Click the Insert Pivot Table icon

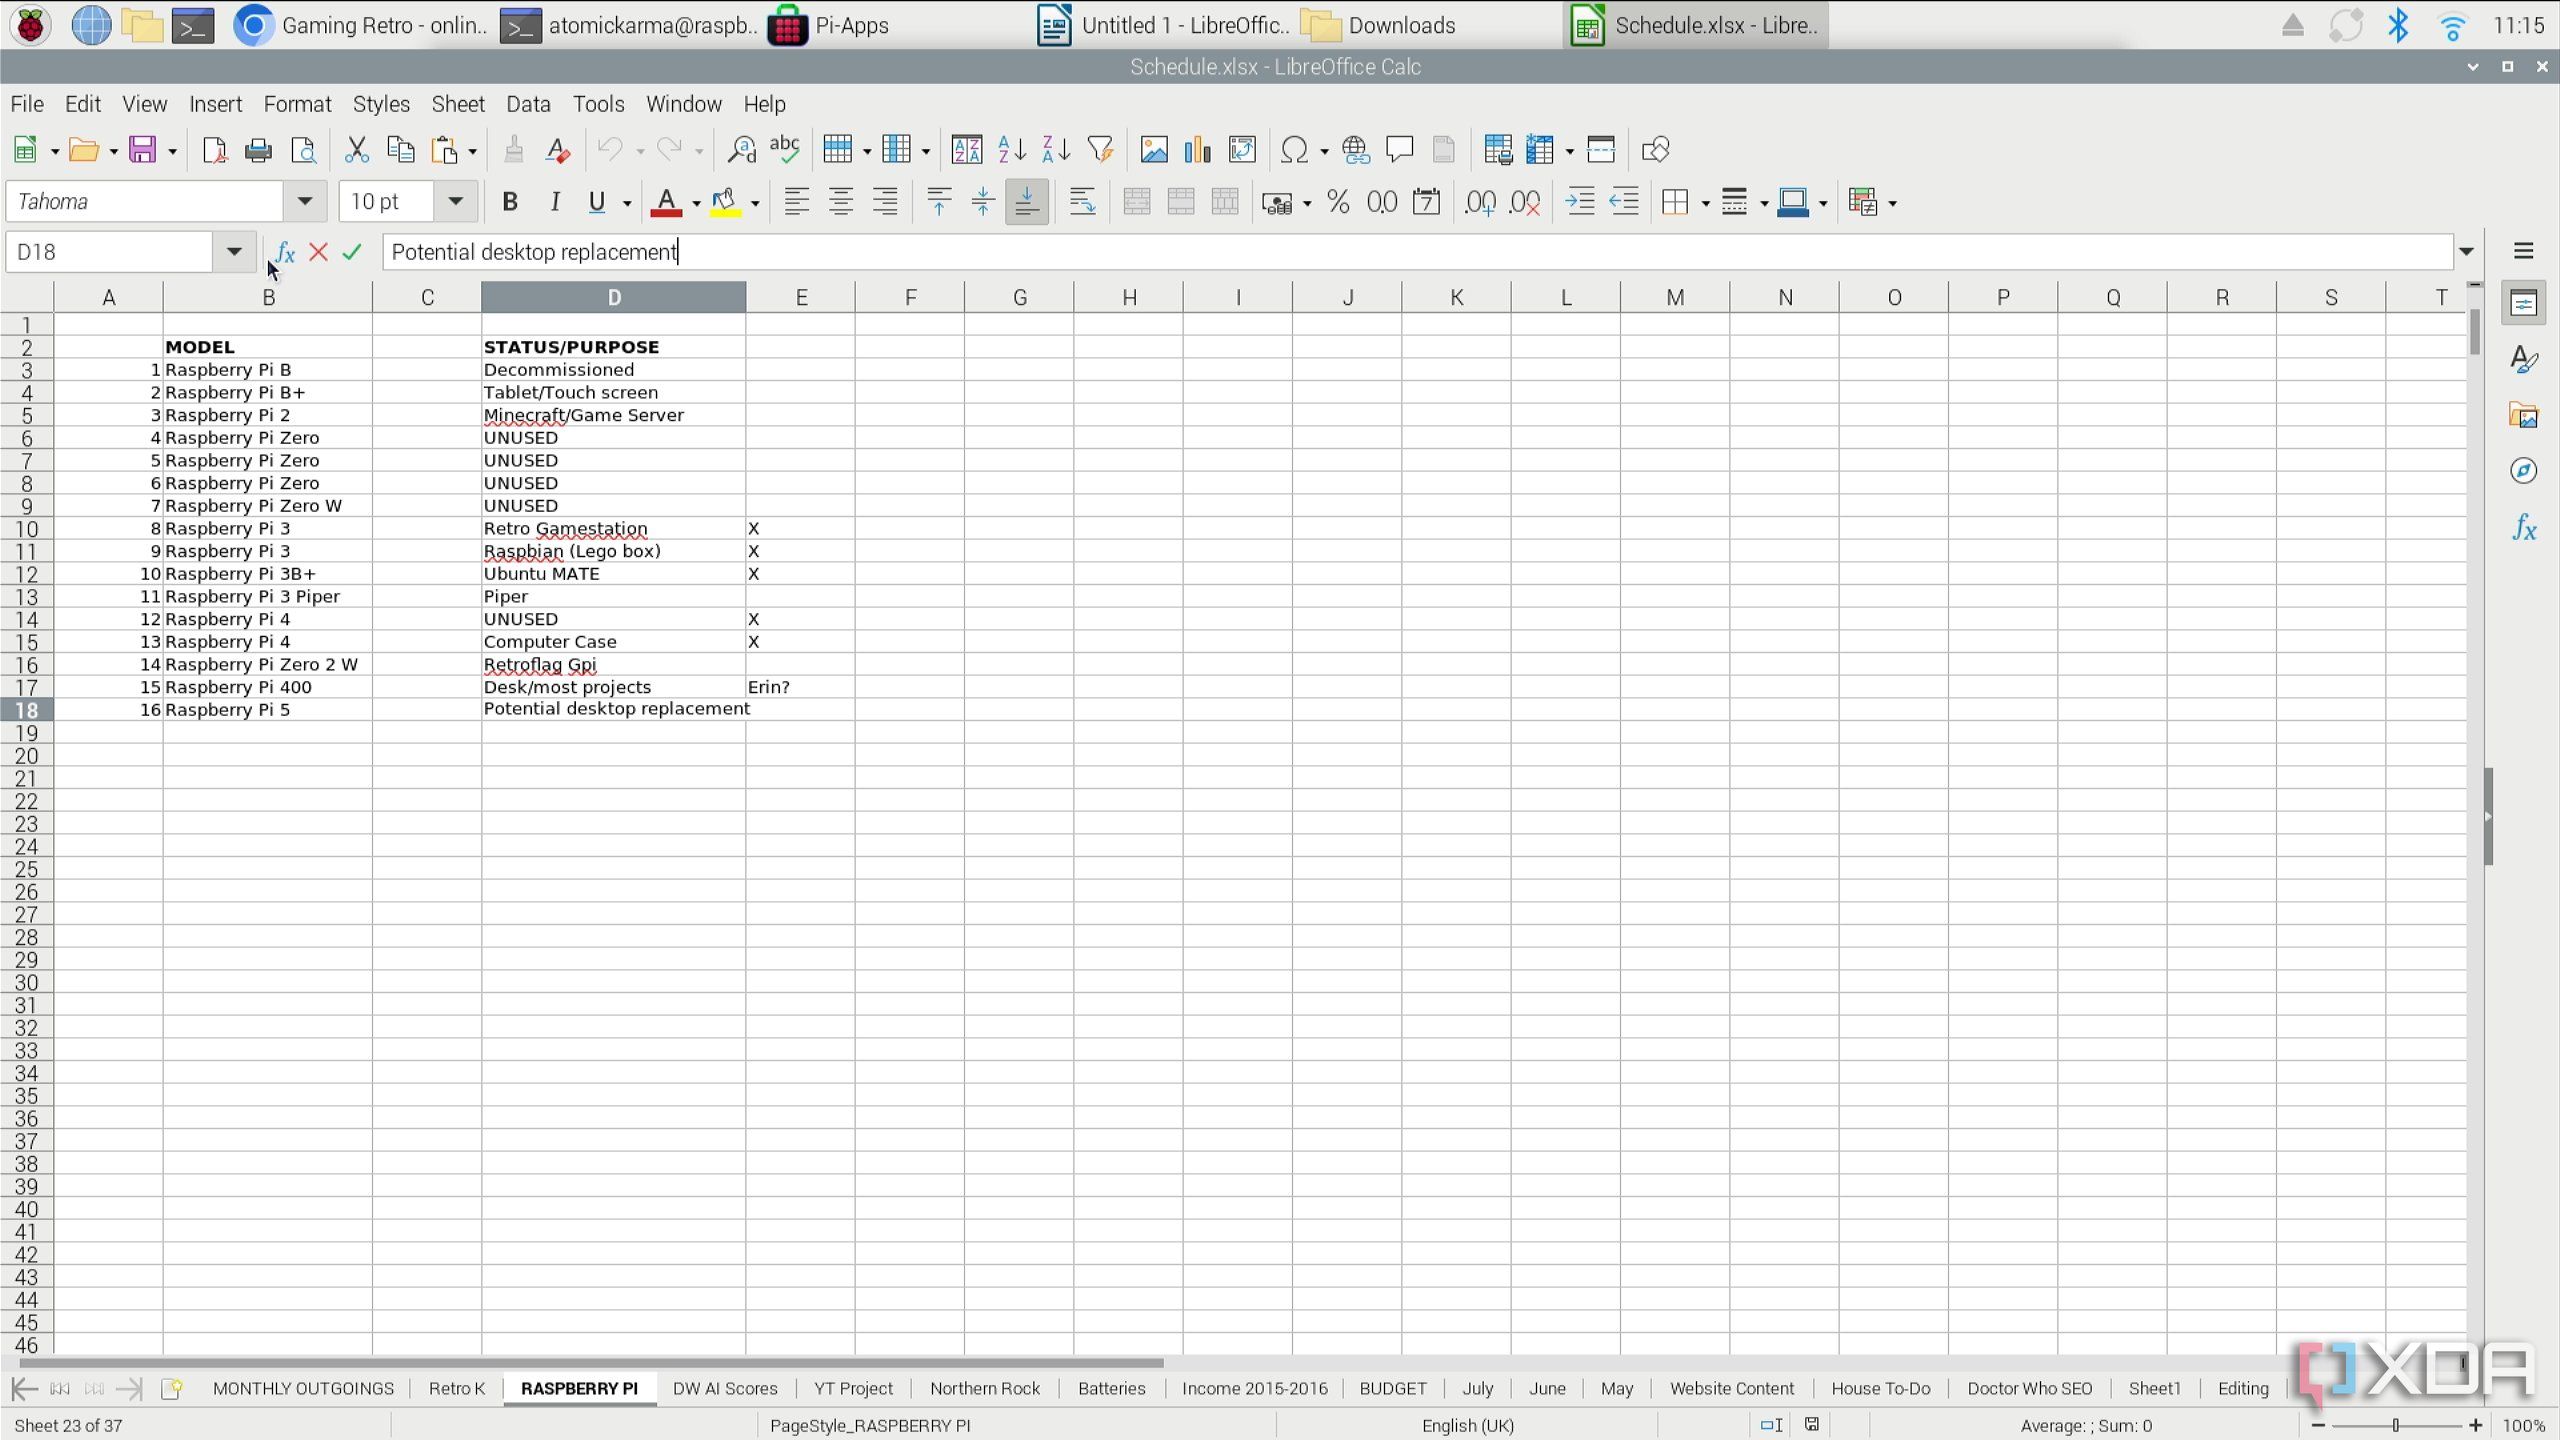(1242, 150)
